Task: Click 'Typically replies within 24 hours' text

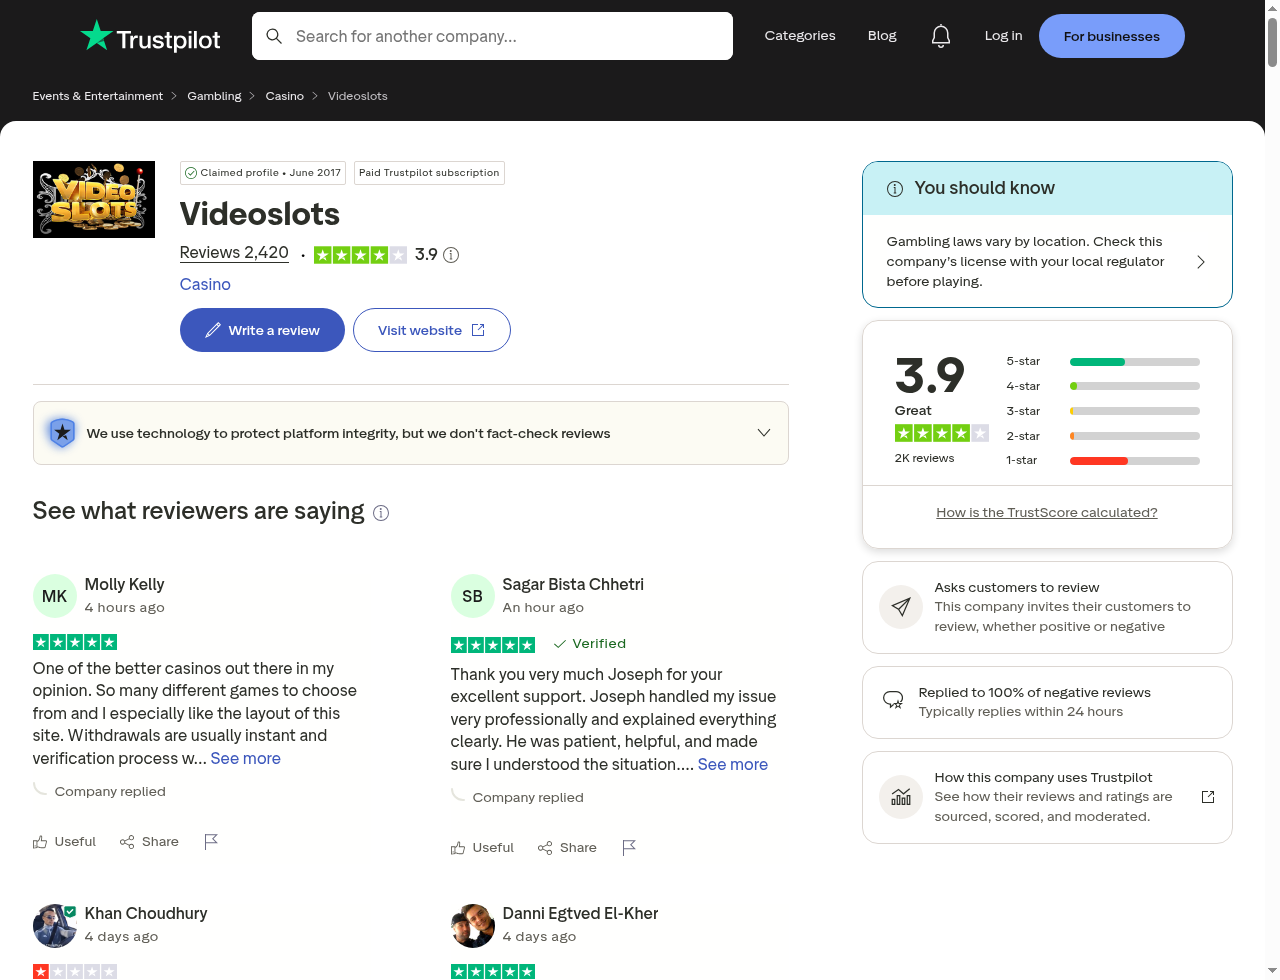Action: (x=1021, y=712)
